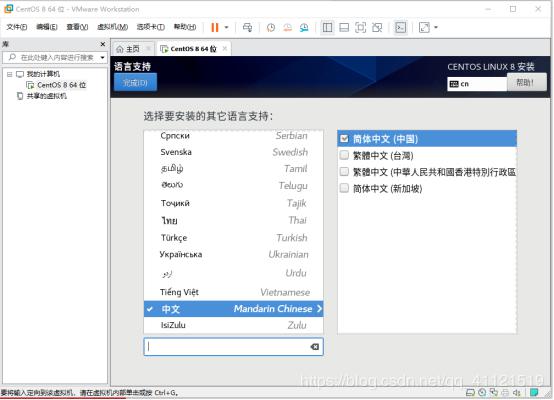Check 繁體中文 (台灣) checkbox
The width and height of the screenshot is (554, 400).
[344, 155]
